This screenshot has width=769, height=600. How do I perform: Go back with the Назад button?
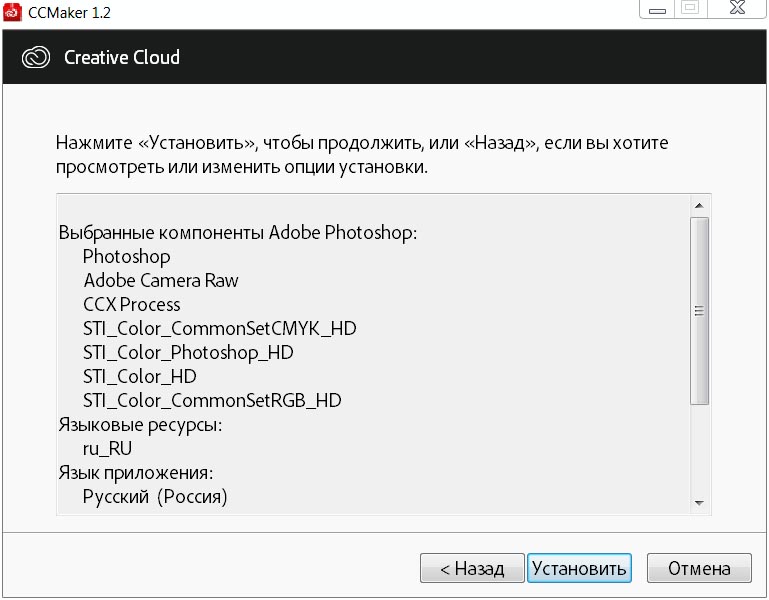(x=472, y=568)
